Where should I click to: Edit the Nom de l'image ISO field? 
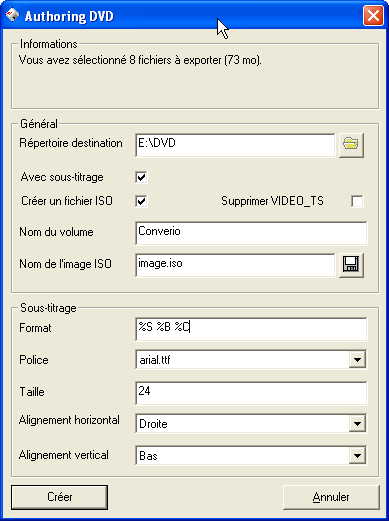(235, 265)
